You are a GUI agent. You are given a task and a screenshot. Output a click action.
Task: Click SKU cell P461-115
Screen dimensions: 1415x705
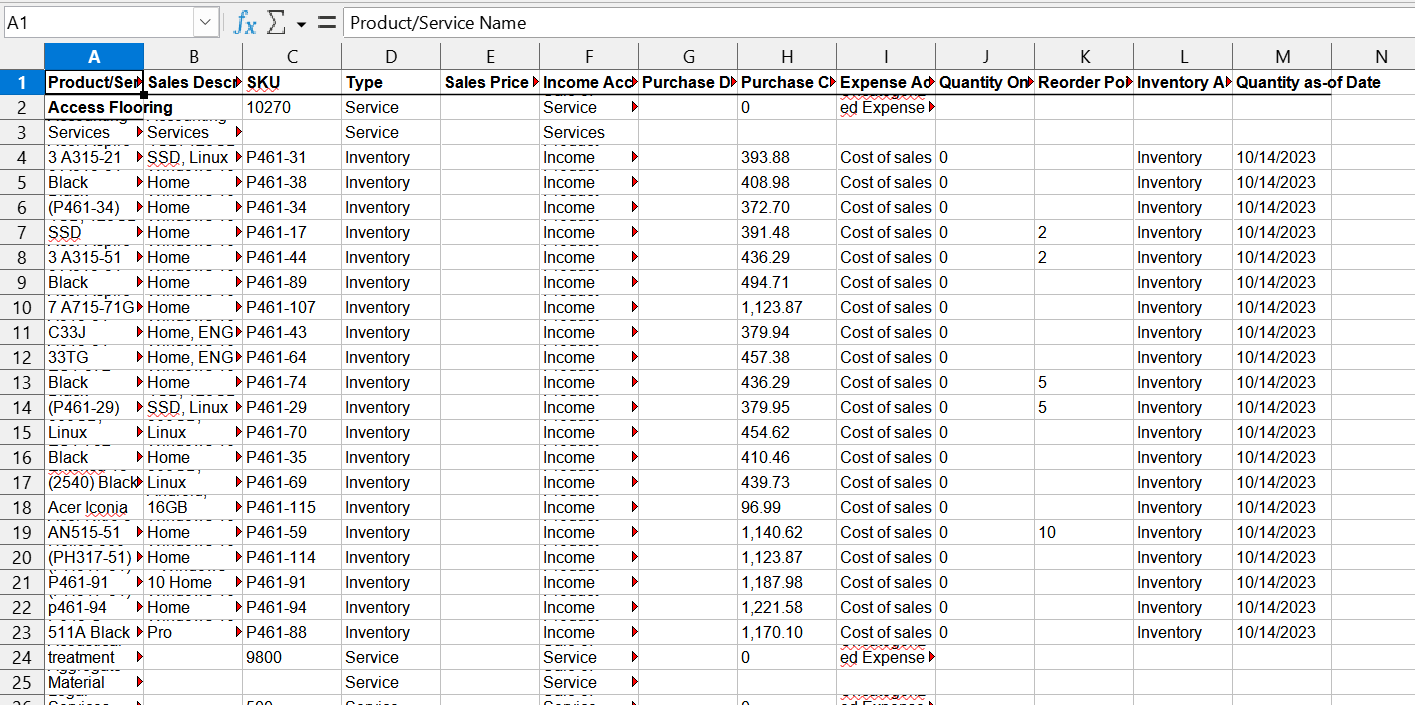292,507
